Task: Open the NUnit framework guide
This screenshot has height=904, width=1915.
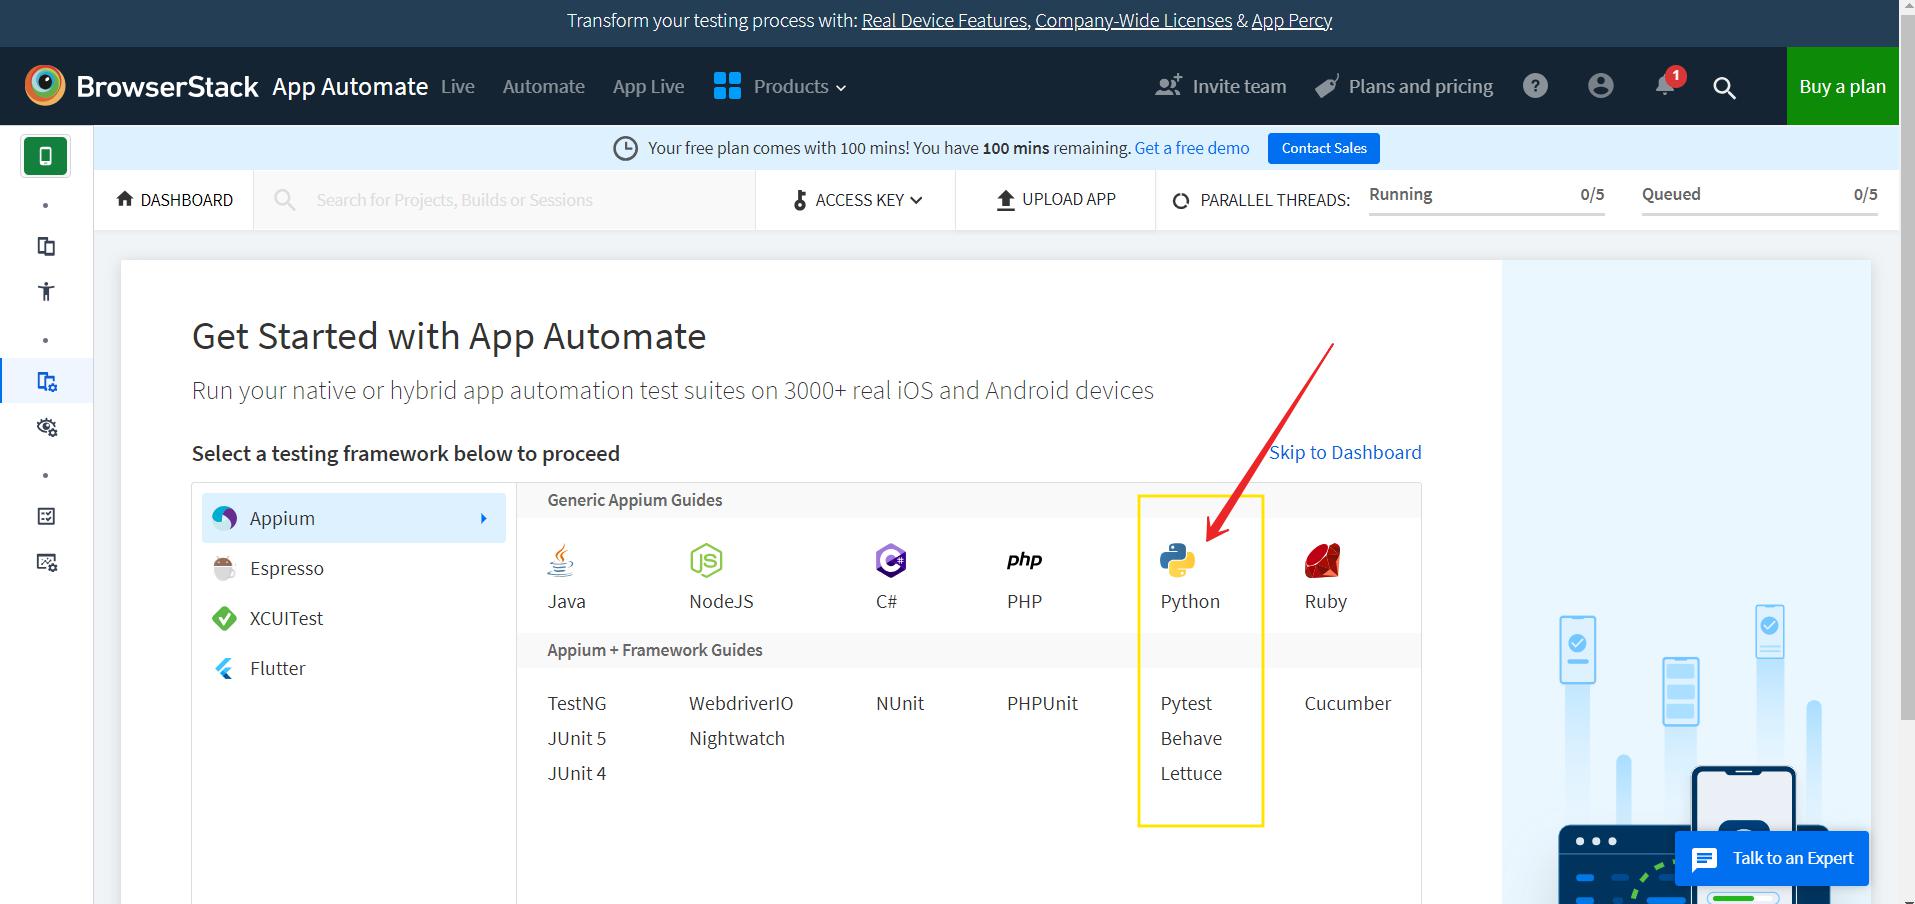Action: pos(900,703)
